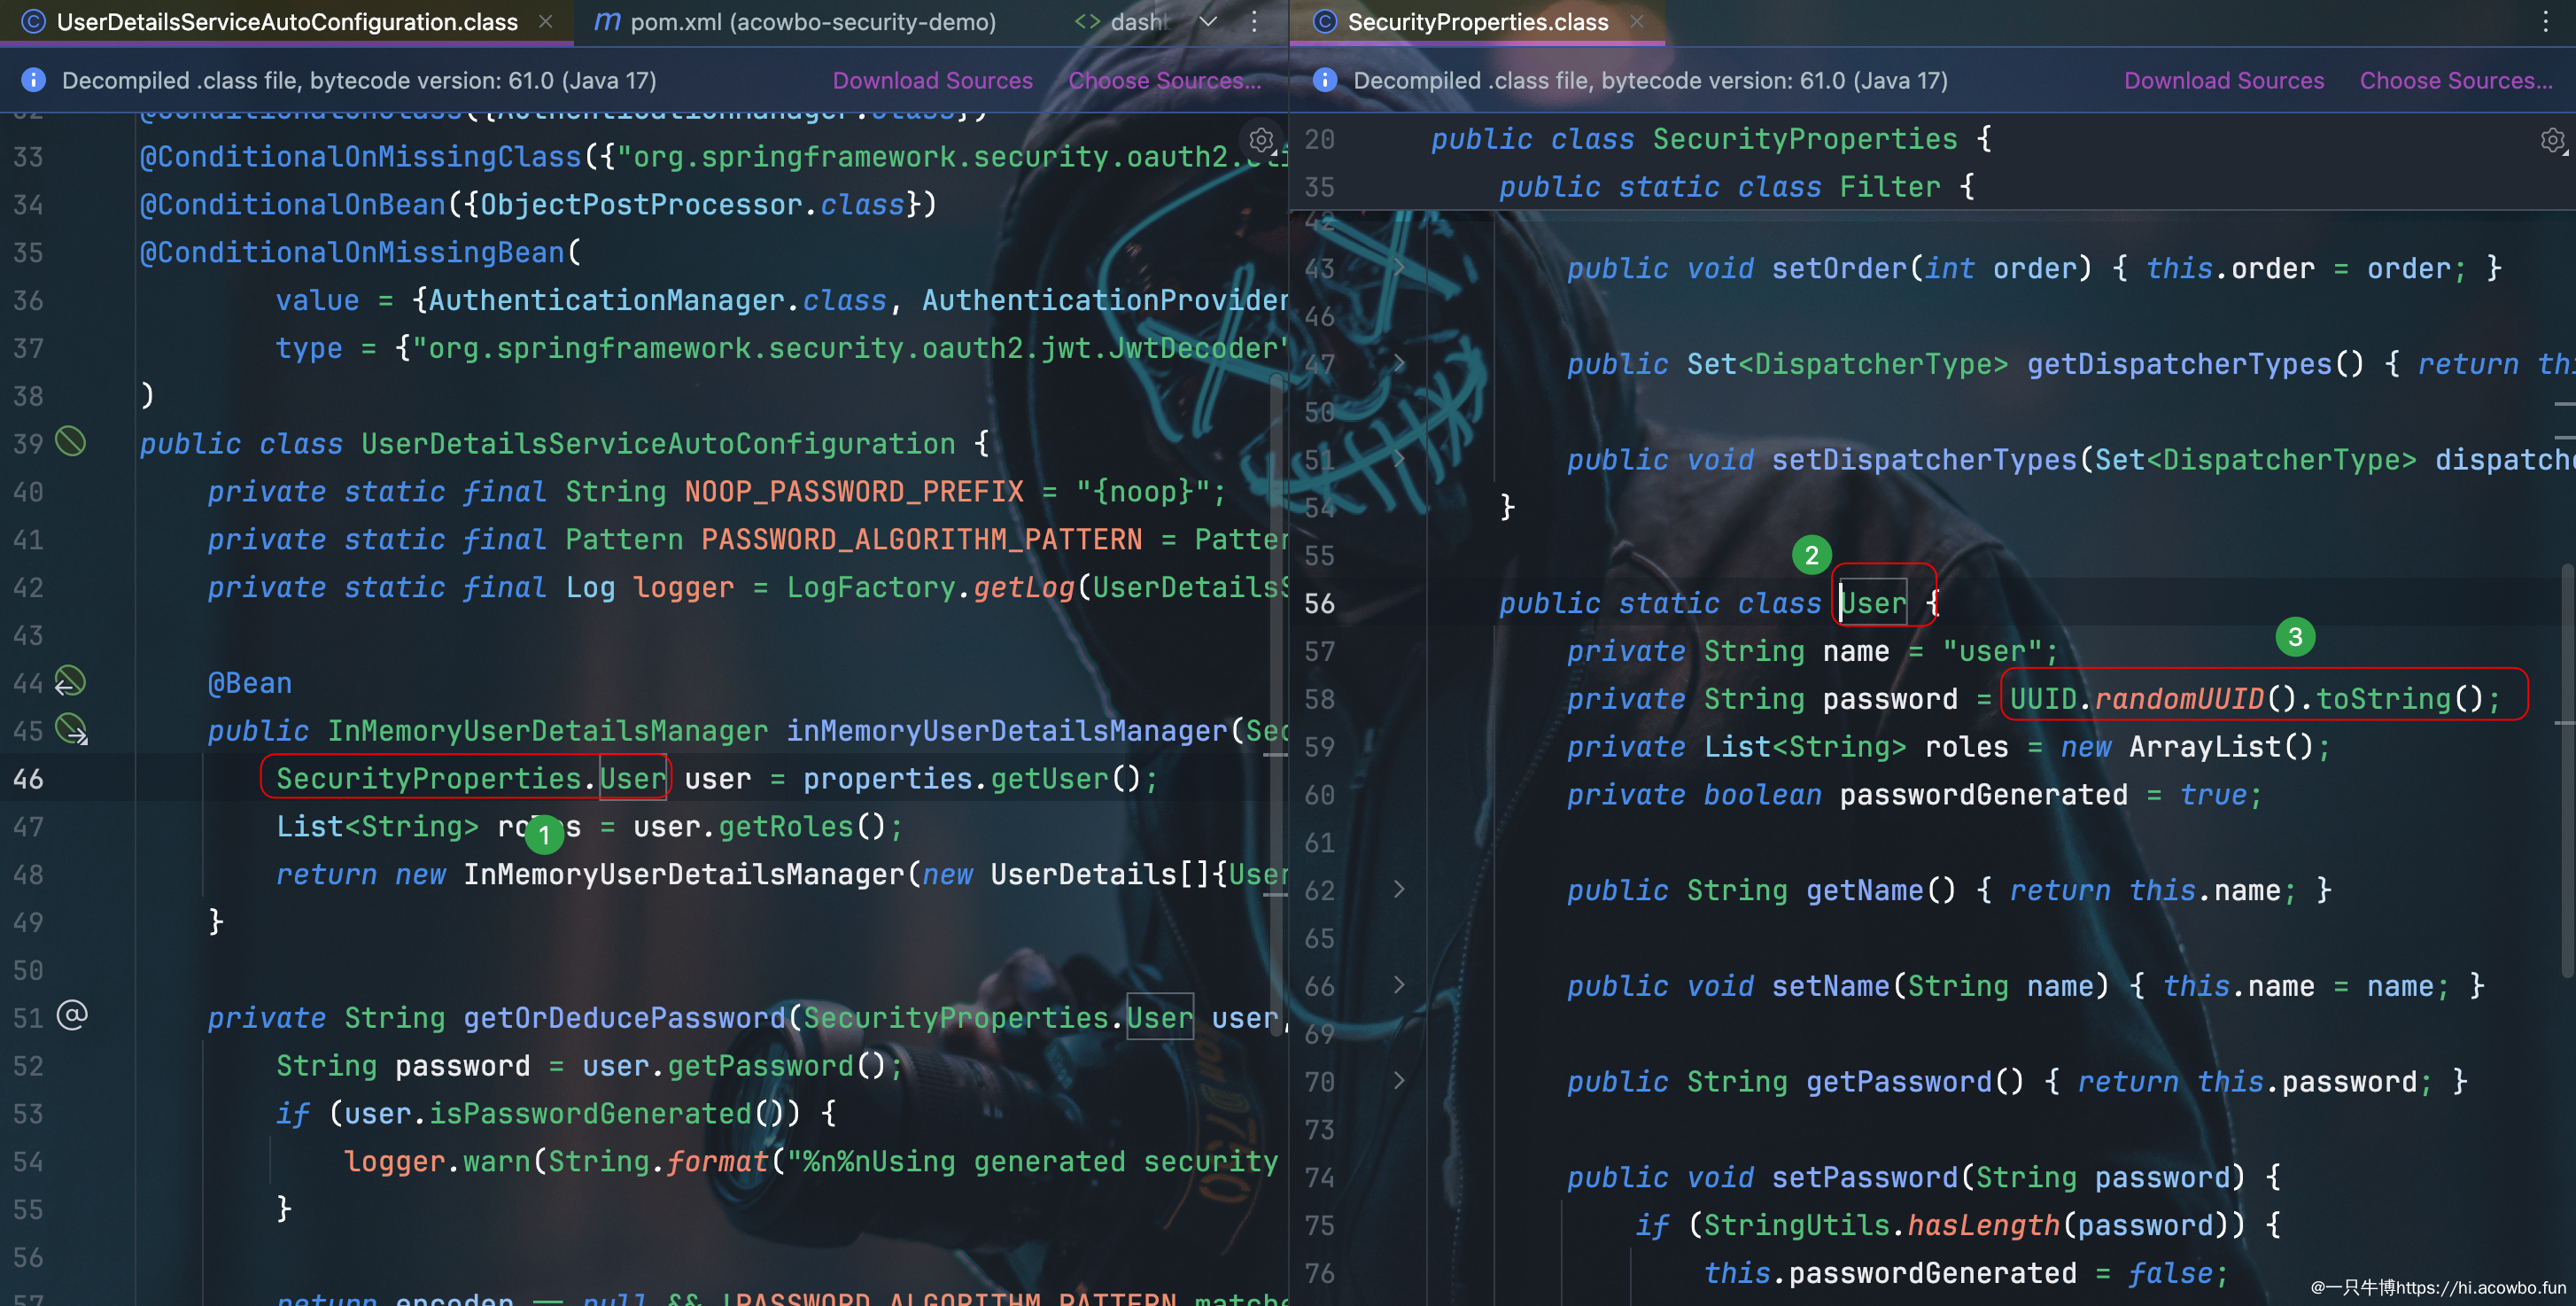Close the SecurityProperties.class tab
Image resolution: width=2576 pixels, height=1306 pixels.
tap(1637, 22)
